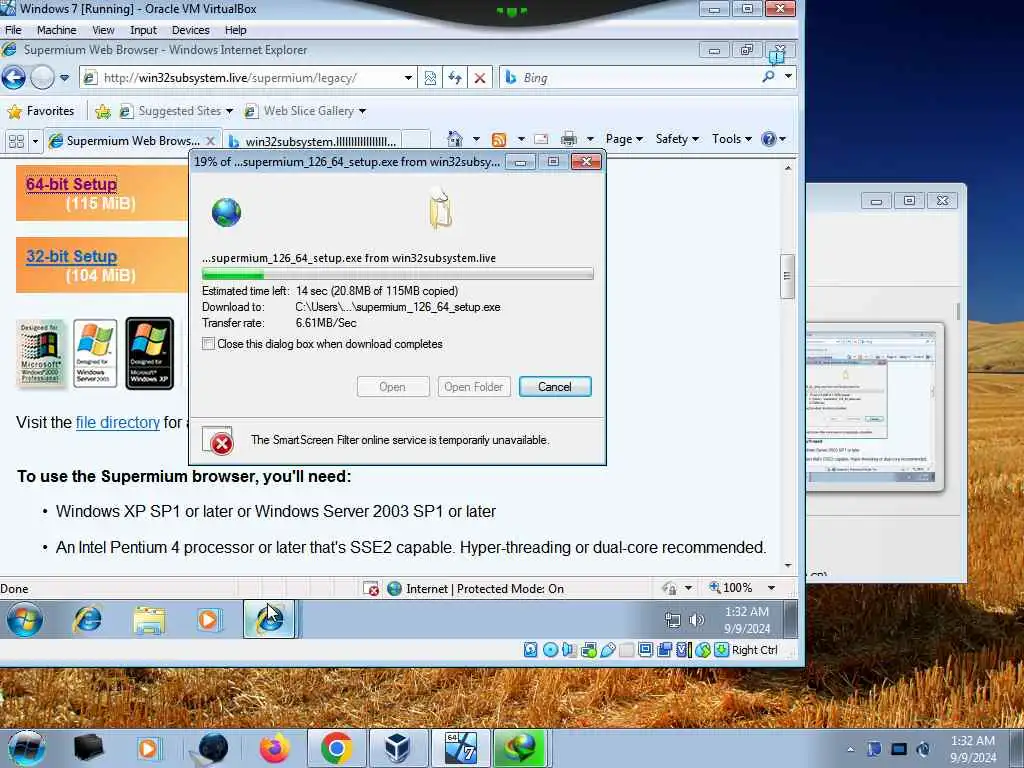This screenshot has width=1024, height=768.
Task: Click guest network tray icon
Action: click(x=673, y=620)
